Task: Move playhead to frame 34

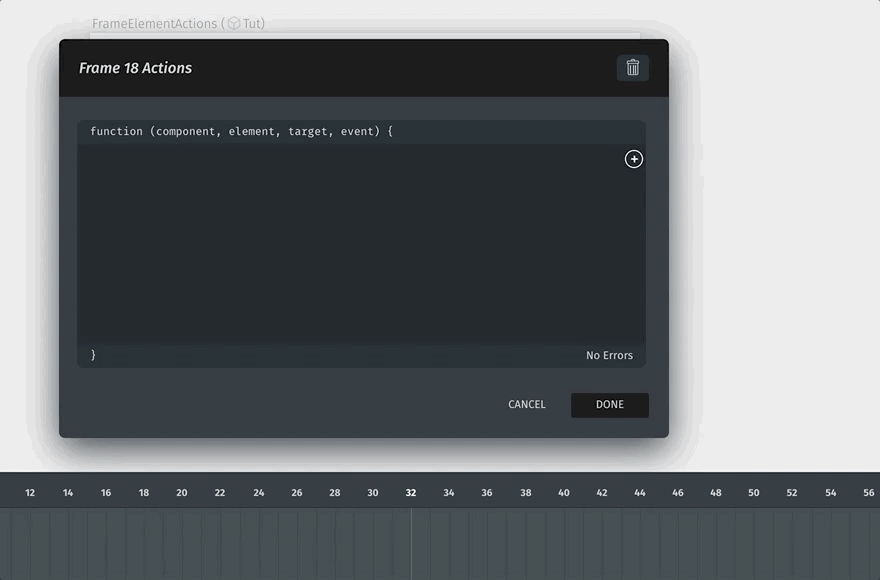Action: click(x=449, y=492)
